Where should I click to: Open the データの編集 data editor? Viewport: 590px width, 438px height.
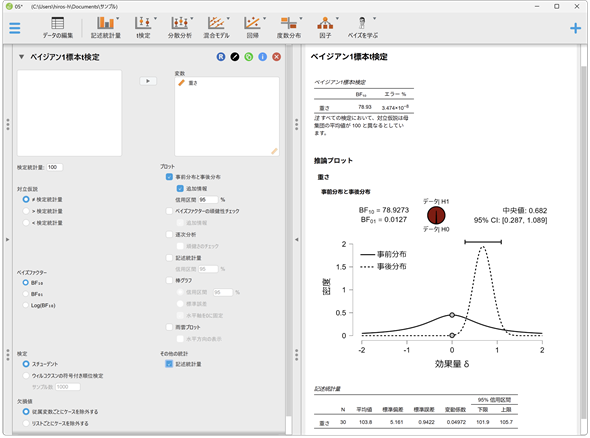[58, 27]
